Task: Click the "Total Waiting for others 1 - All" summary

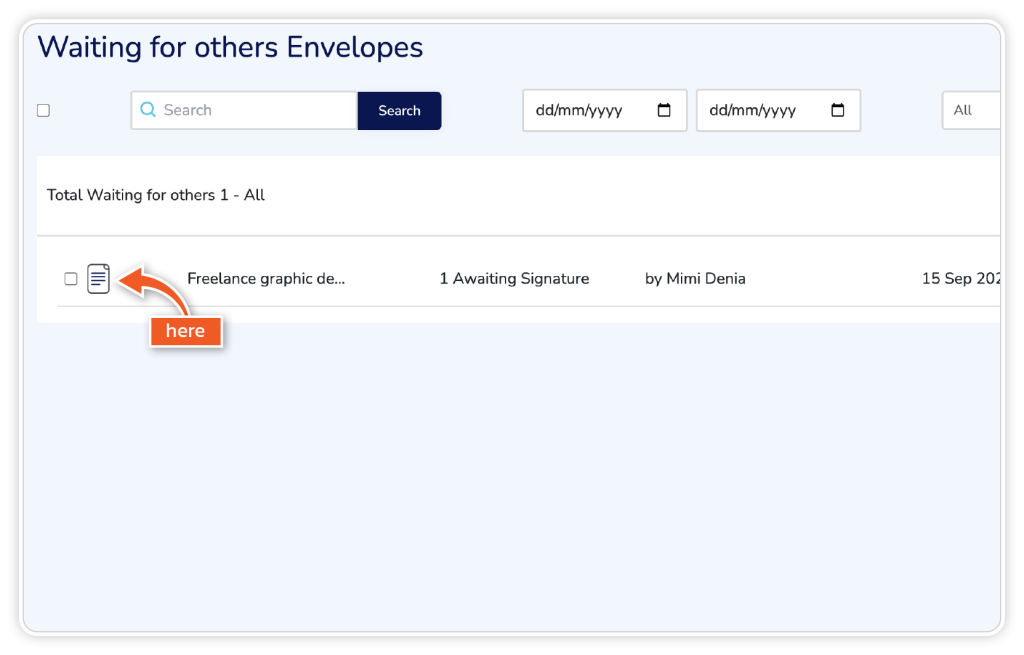Action: point(156,195)
